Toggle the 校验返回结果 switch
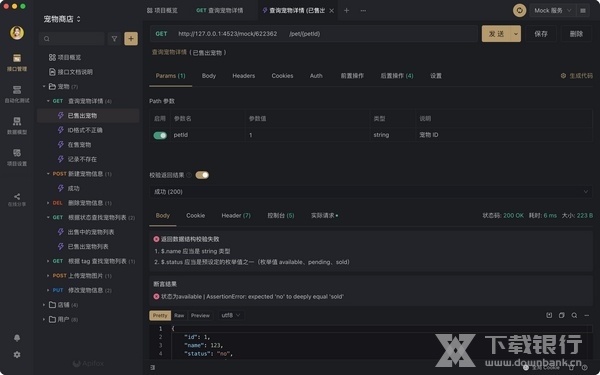This screenshot has width=600, height=375. (x=202, y=175)
